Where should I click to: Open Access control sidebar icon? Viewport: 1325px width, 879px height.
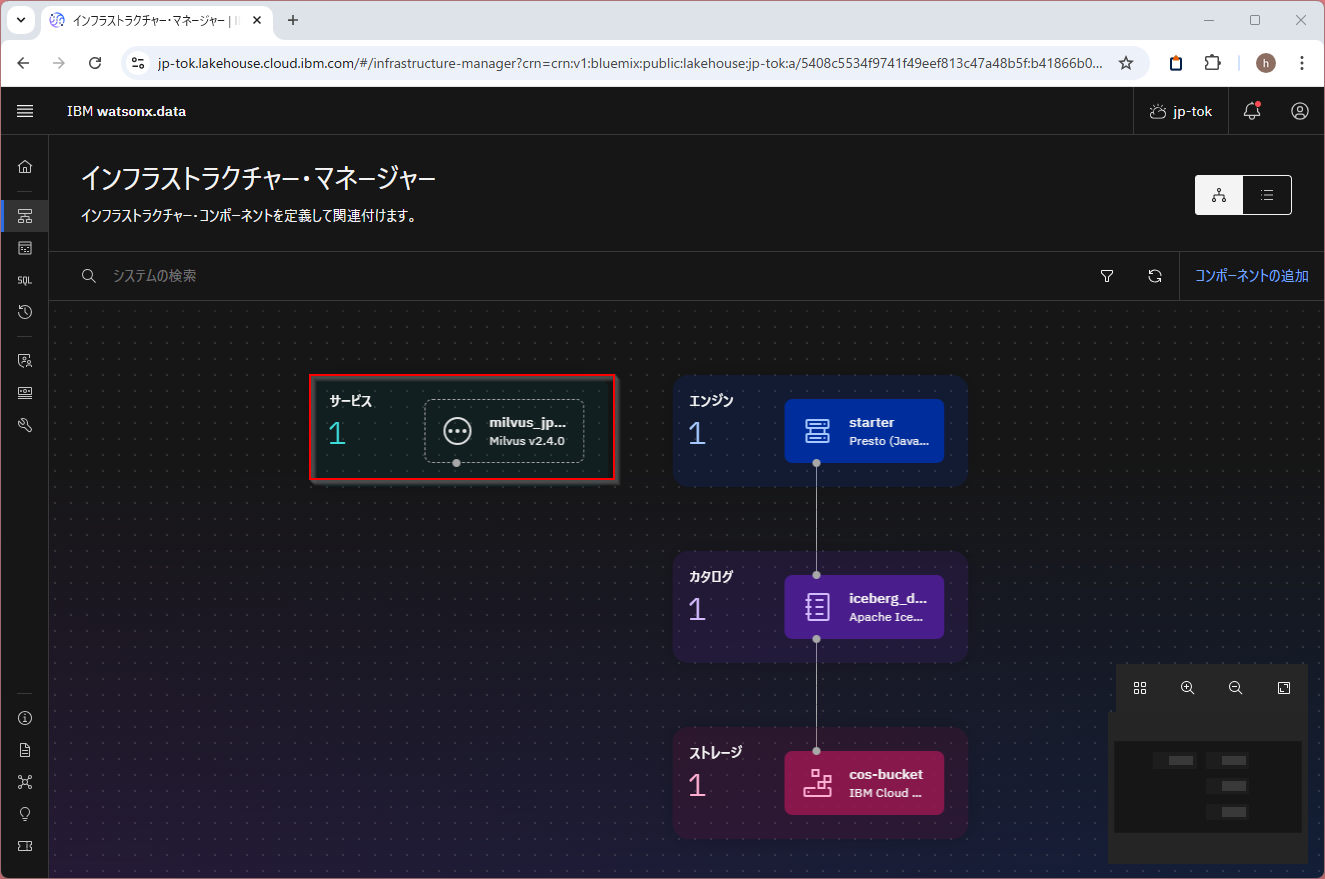click(x=25, y=360)
